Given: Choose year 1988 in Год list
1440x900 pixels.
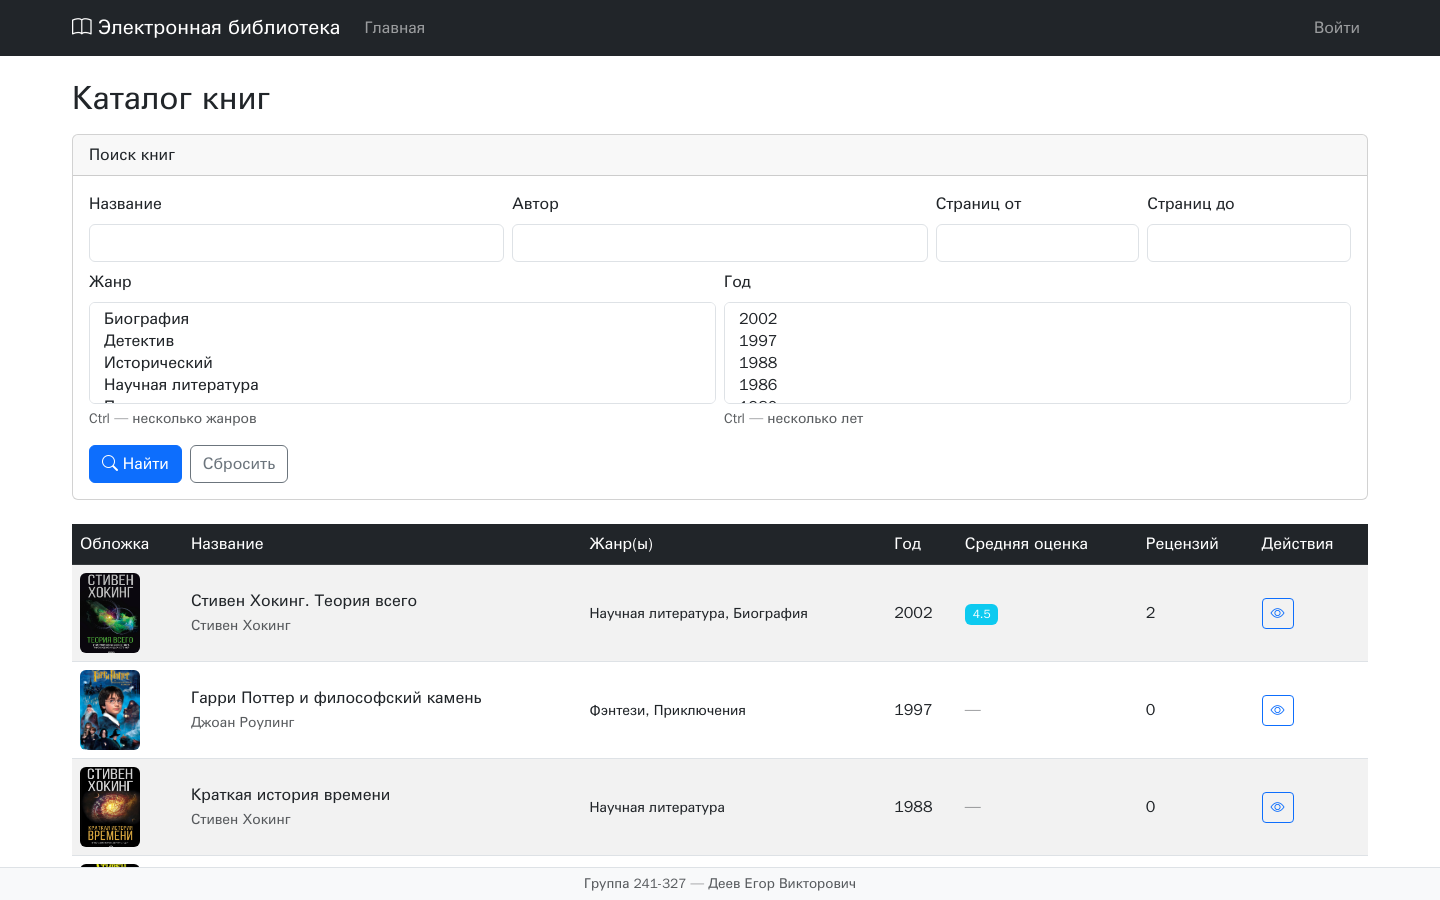Looking at the screenshot, I should (1037, 363).
